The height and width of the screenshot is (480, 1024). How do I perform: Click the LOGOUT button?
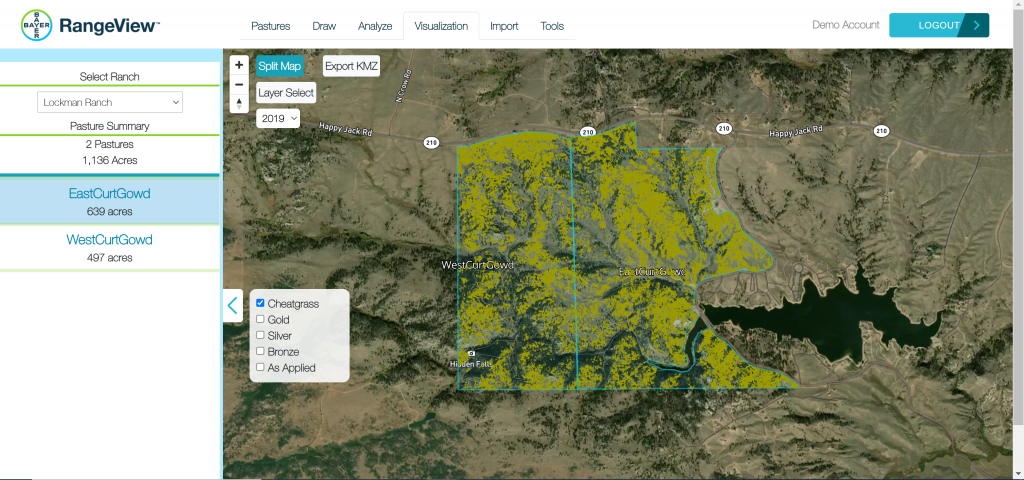pos(939,25)
